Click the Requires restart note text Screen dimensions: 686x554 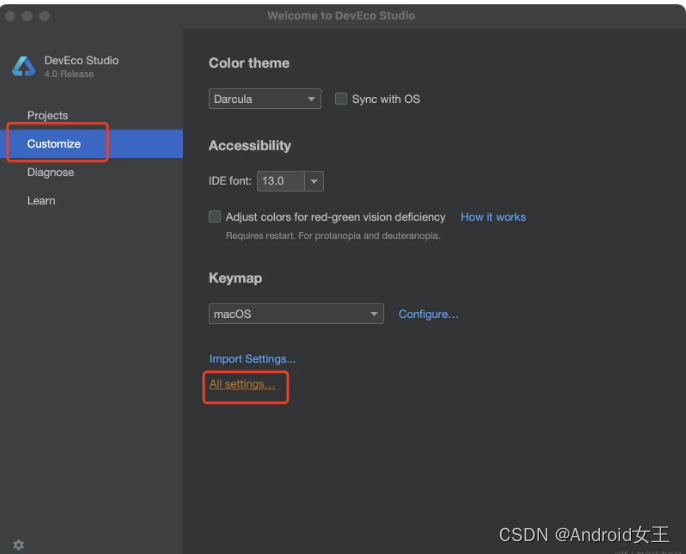click(x=333, y=235)
